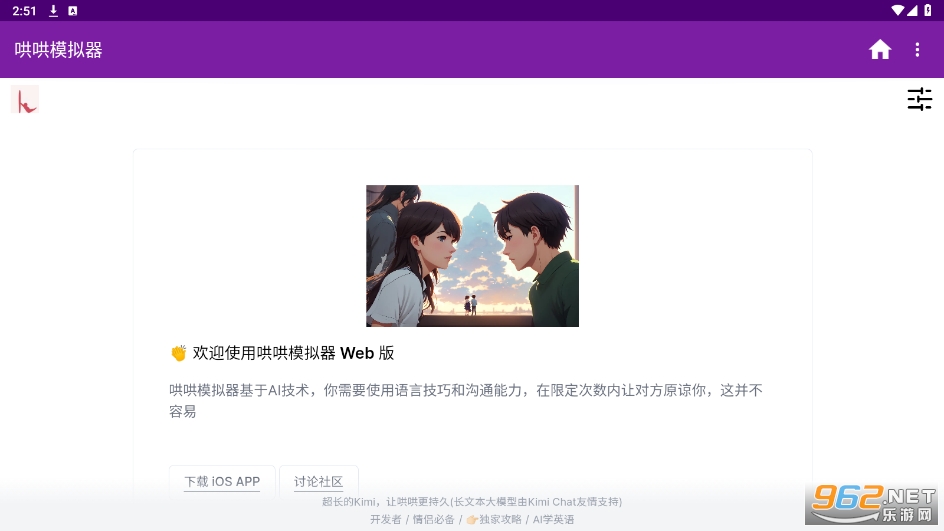Tap the home icon in the purple header
Image resolution: width=944 pixels, height=531 pixels.
pos(880,50)
